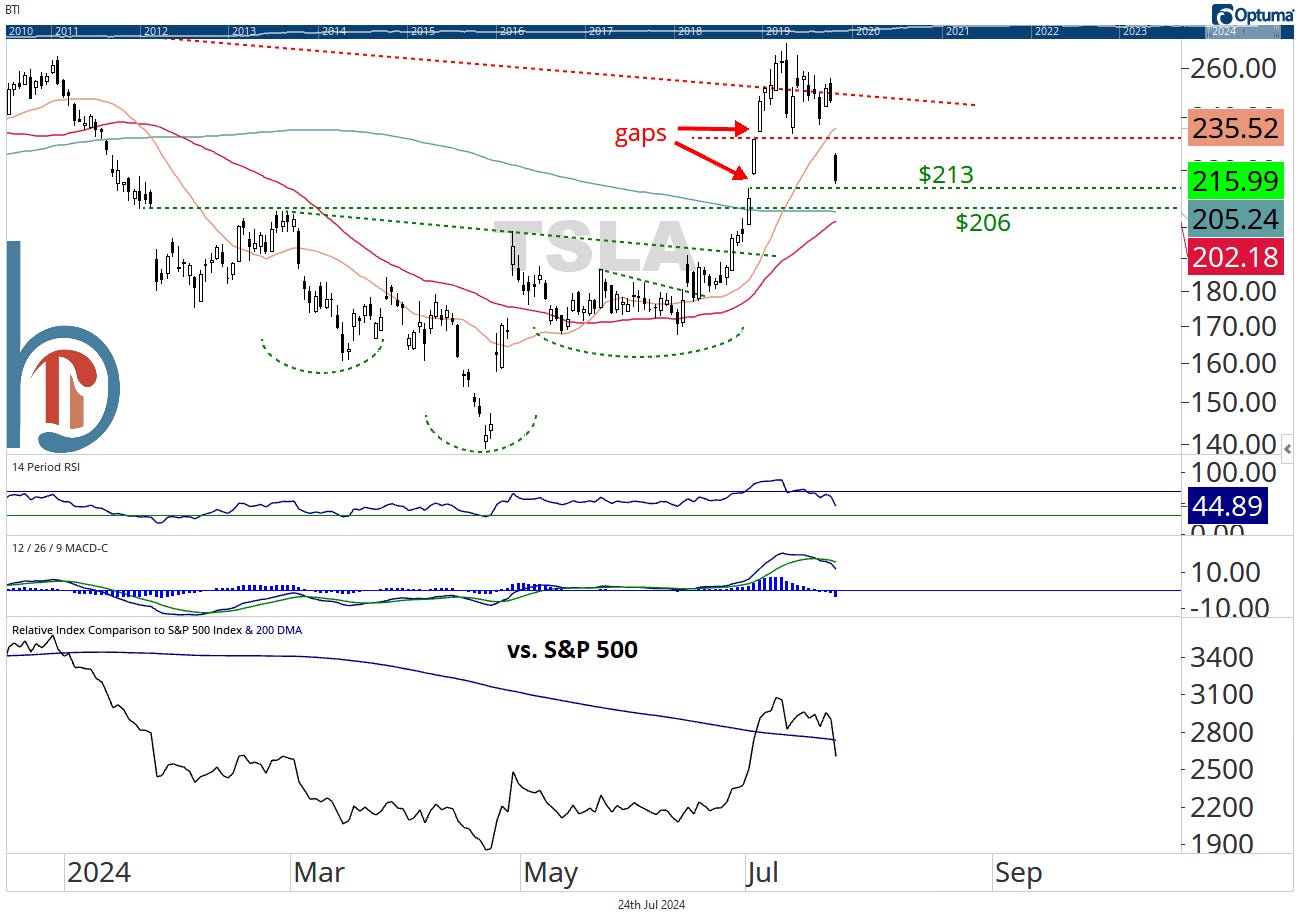Viewport: 1300px width, 924px height.
Task: Jump to 2012 in the timeline bar
Action: (155, 31)
